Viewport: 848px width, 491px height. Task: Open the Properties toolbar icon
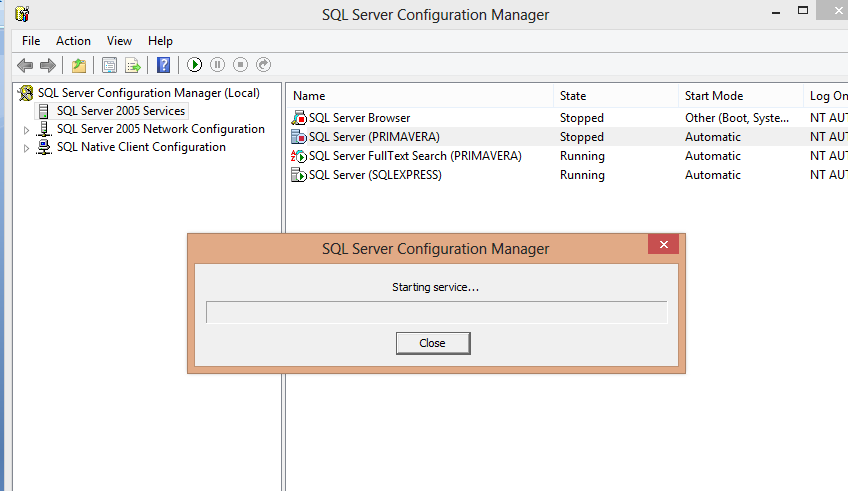coord(109,65)
